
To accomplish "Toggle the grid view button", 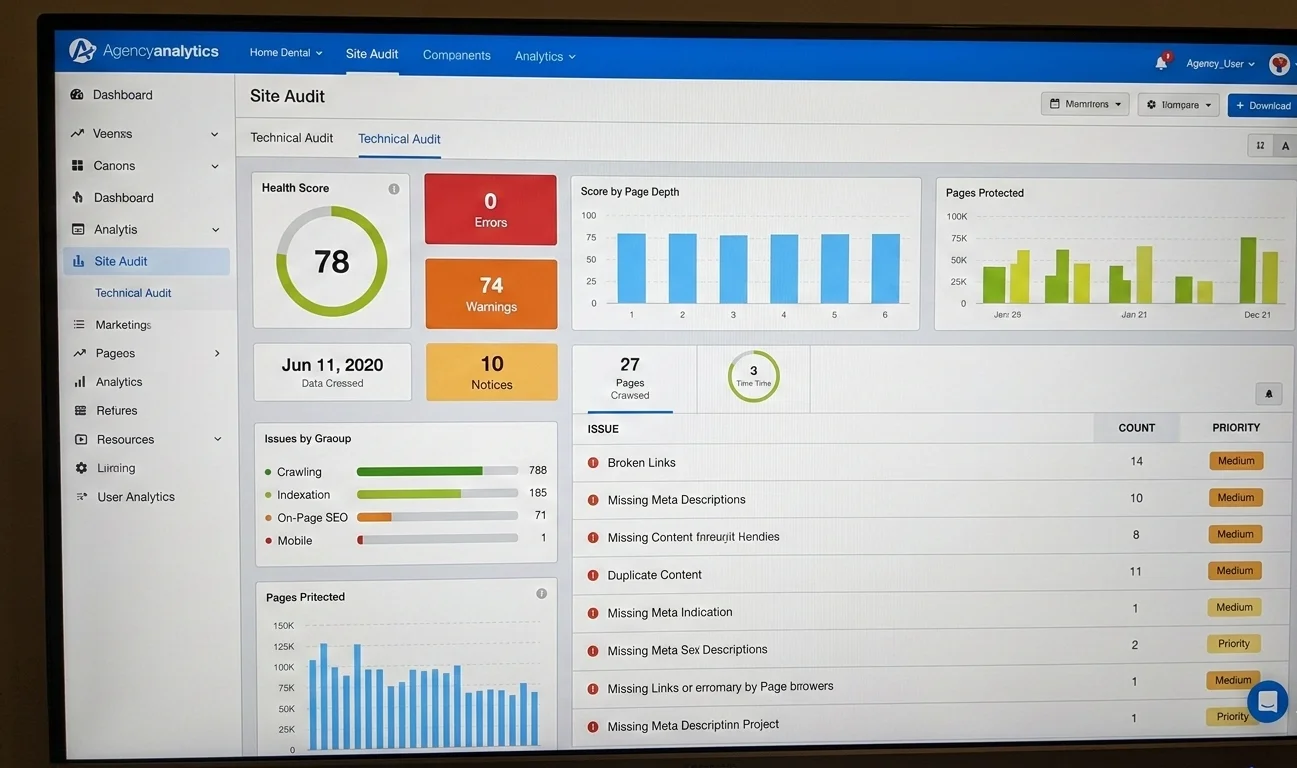I will (x=1260, y=146).
